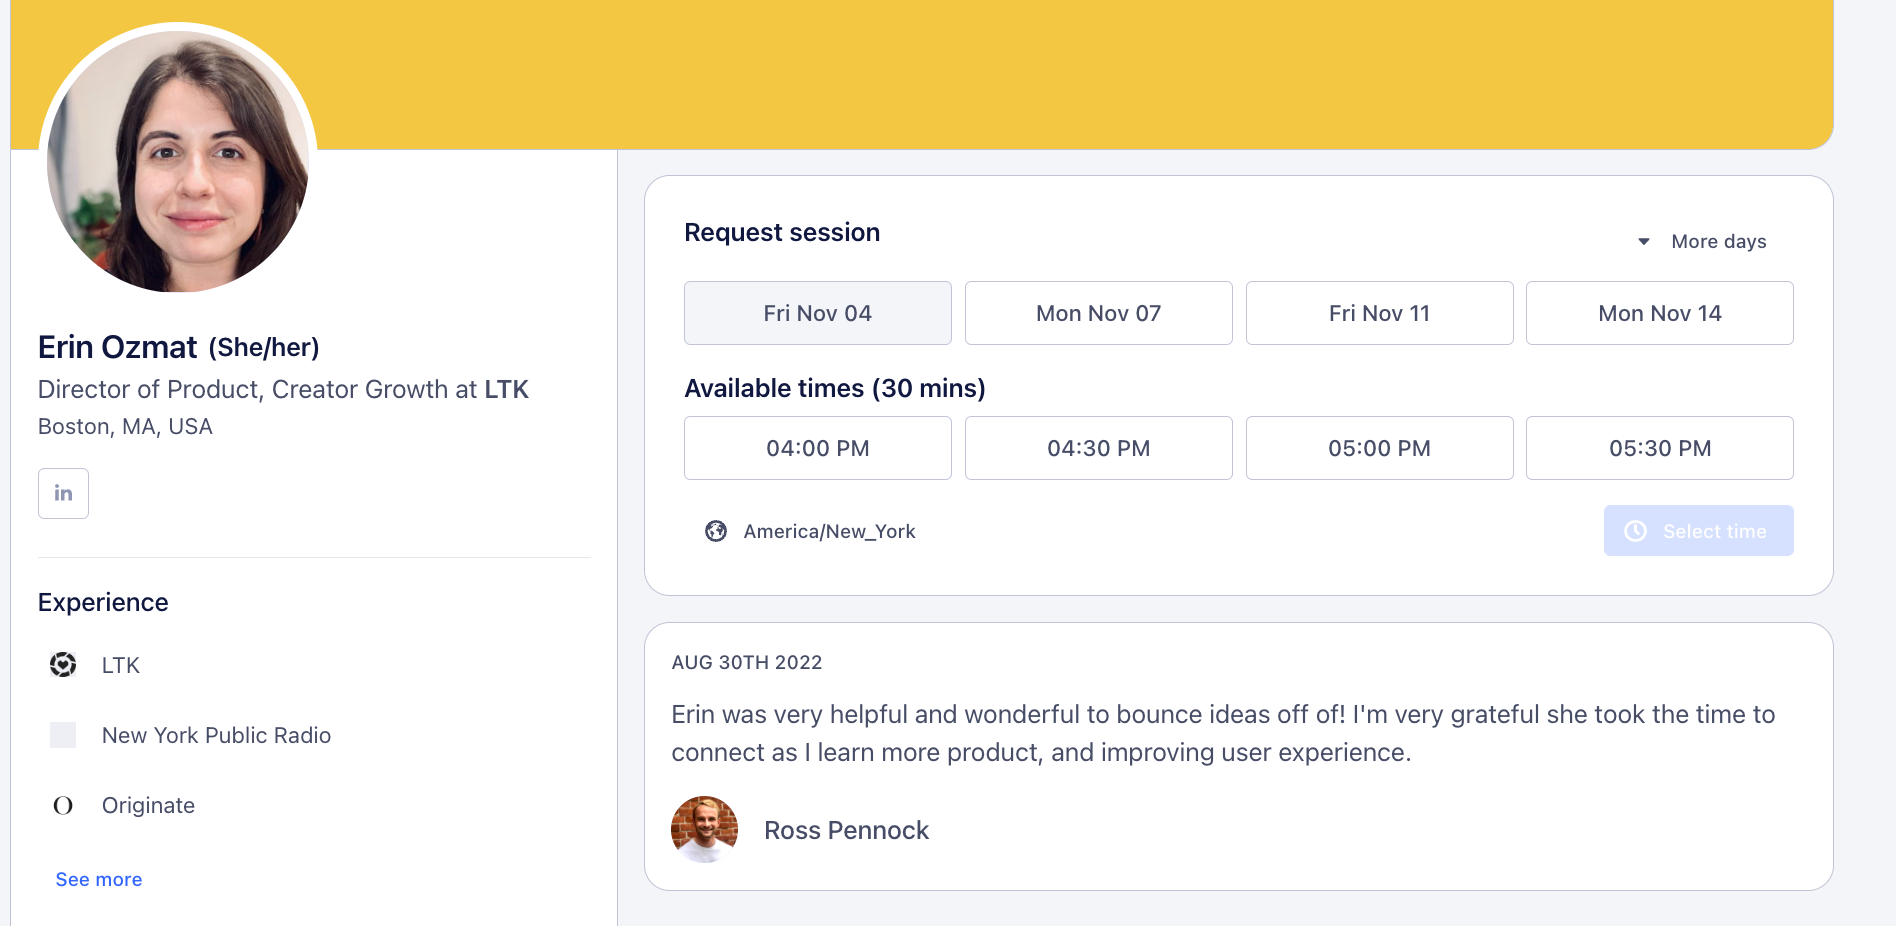Open See more under Experience
This screenshot has width=1896, height=926.
click(98, 879)
